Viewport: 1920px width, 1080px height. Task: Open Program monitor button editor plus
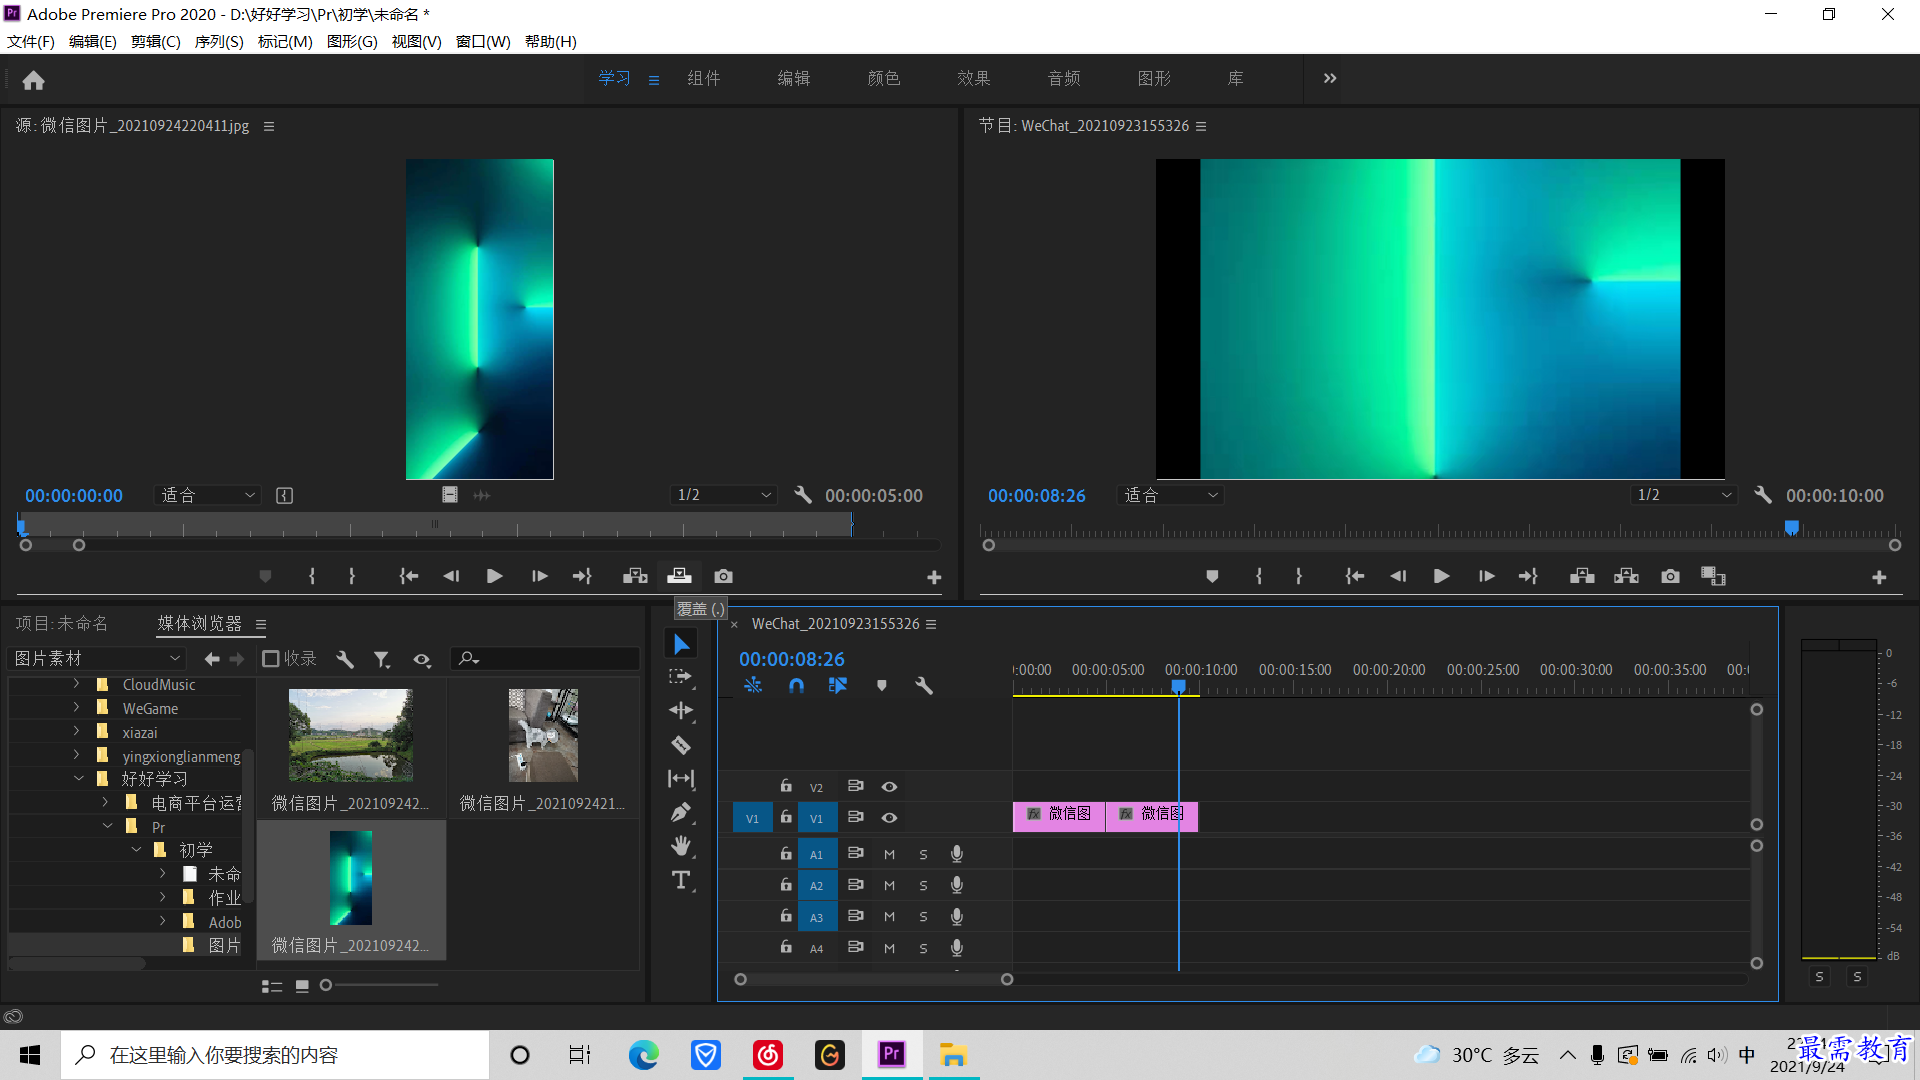pos(1879,577)
